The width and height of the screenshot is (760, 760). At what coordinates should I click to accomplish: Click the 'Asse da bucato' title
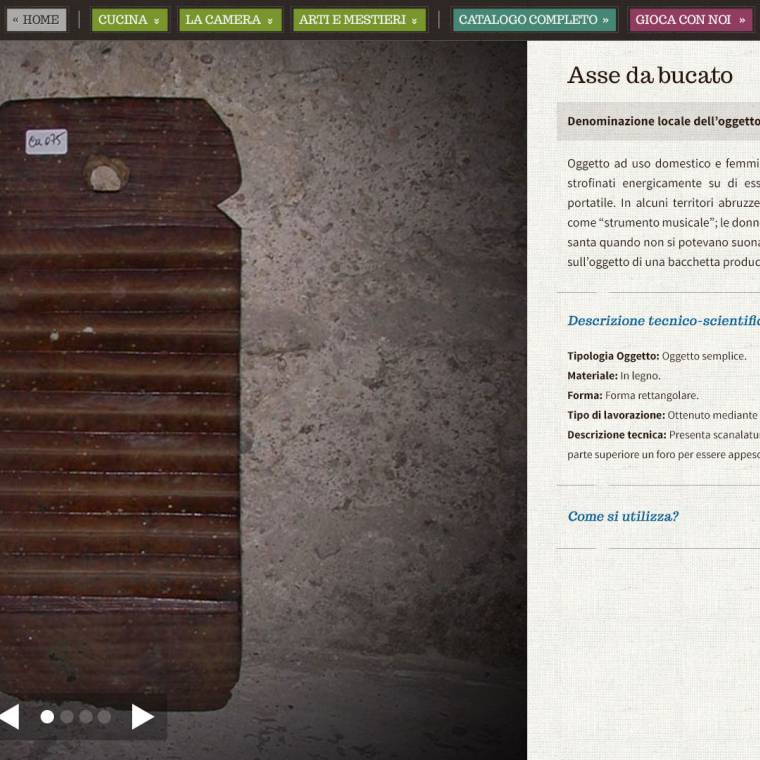click(x=650, y=75)
